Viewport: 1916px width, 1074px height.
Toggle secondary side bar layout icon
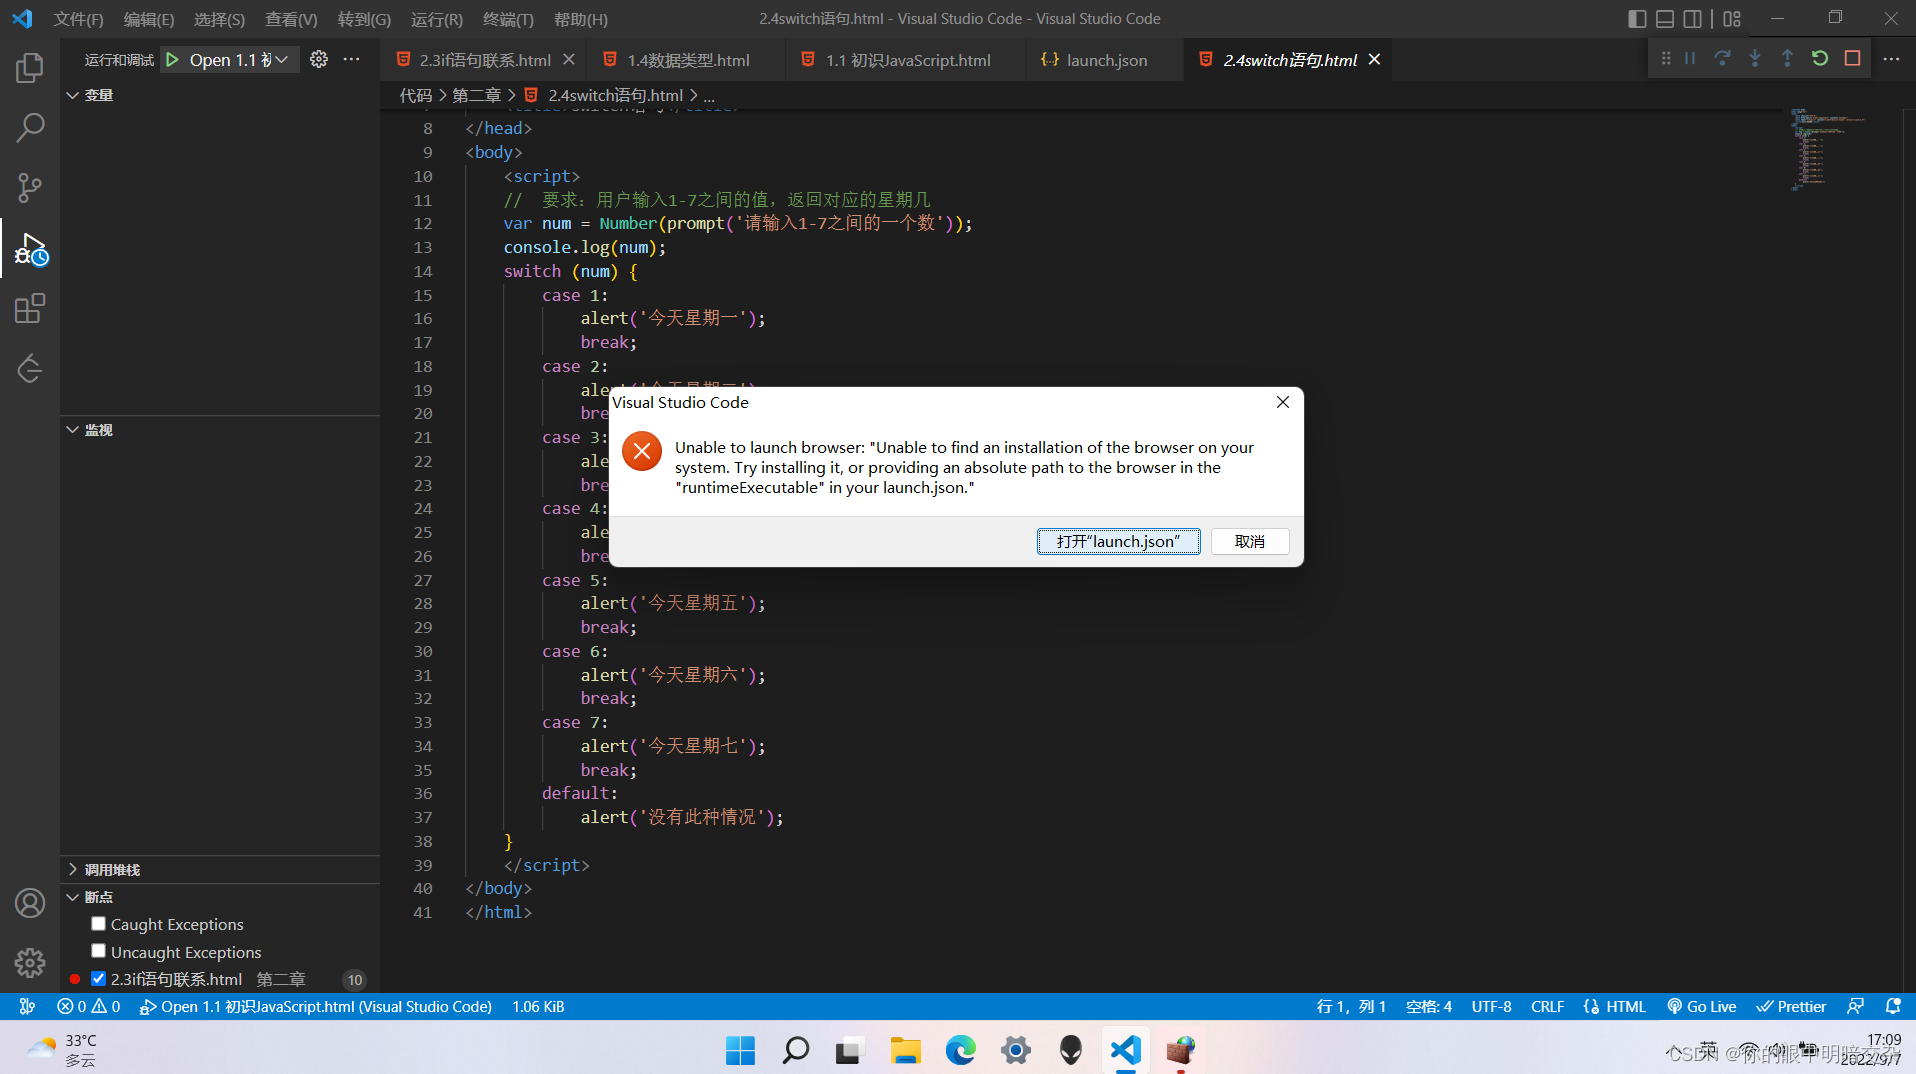[x=1693, y=19]
